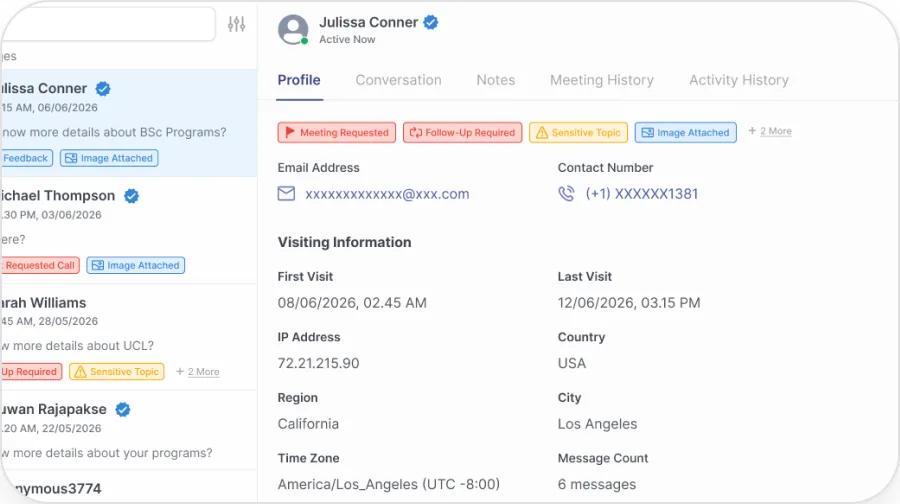Click Sensitive Topic tag in Sarah Williams' row
The height and width of the screenshot is (504, 900).
(117, 372)
